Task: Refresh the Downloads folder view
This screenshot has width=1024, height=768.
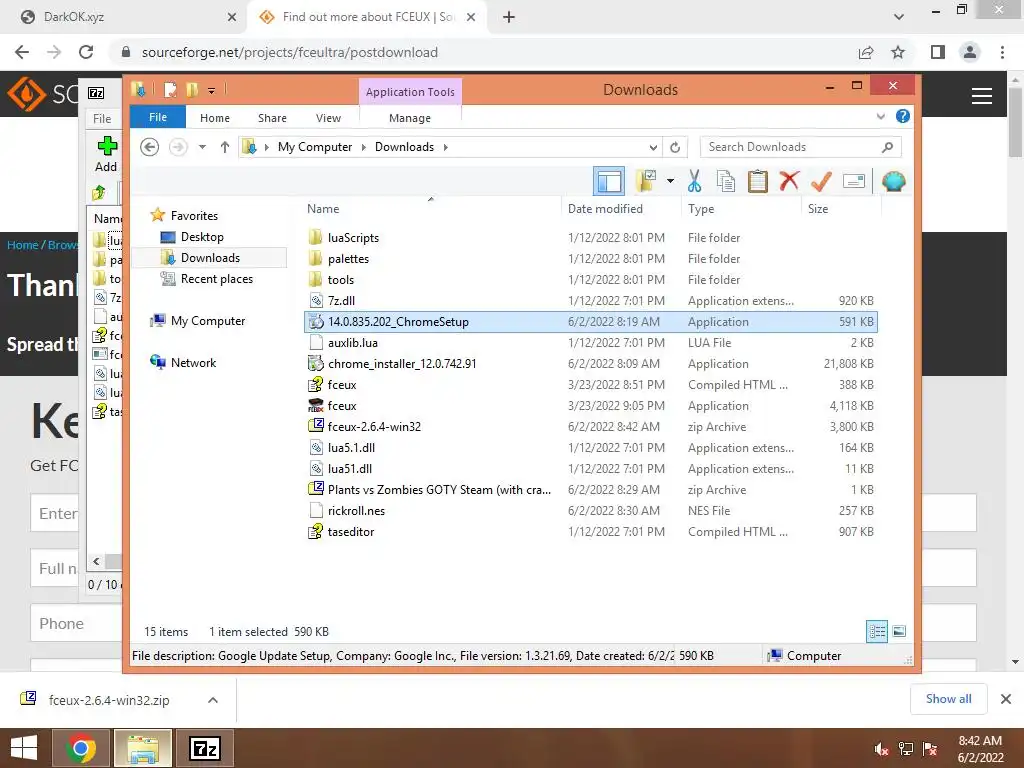Action: click(x=675, y=147)
